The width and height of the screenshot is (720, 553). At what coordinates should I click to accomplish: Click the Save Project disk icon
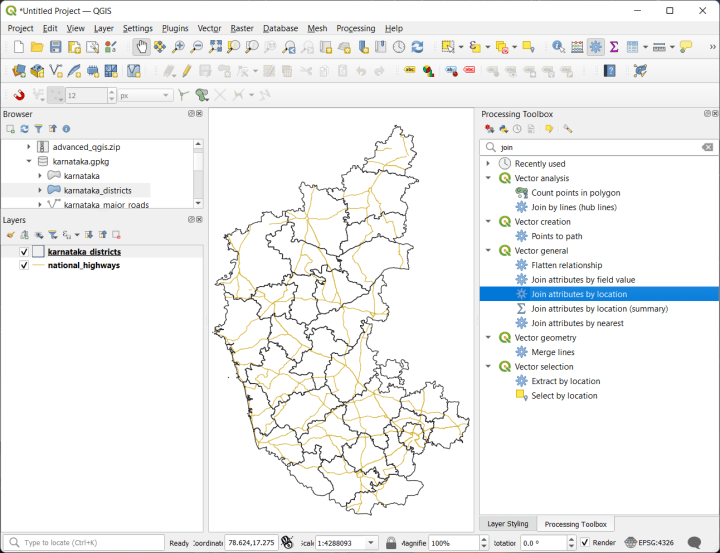coord(56,47)
